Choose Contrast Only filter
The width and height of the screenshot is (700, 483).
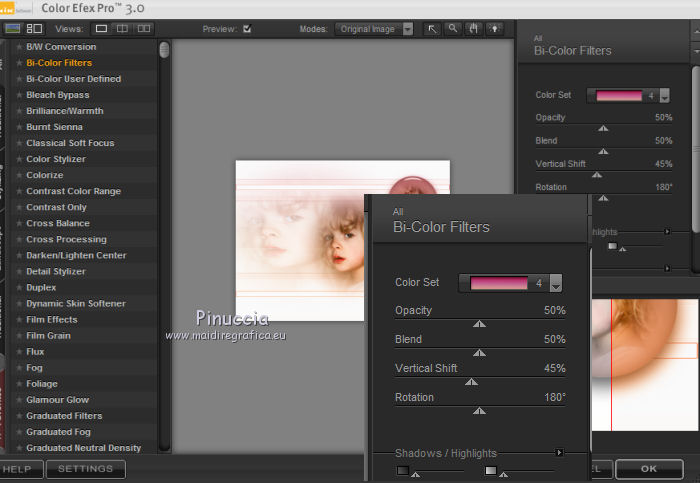tap(56, 207)
